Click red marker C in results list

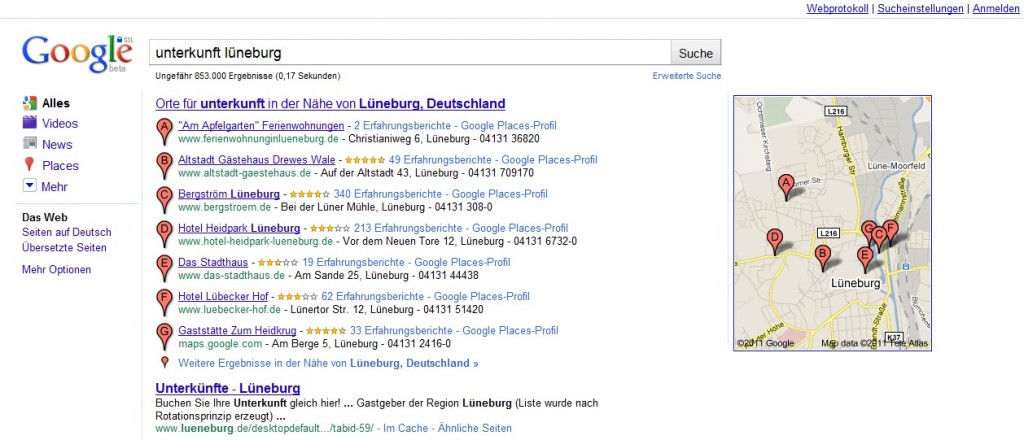(x=165, y=199)
